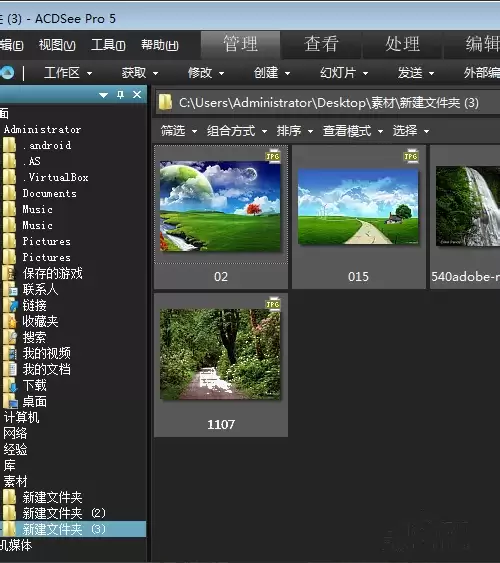Viewport: 500px width, 563px height.
Task: Open the 幻灯片 slideshow dropdown
Action: (344, 73)
